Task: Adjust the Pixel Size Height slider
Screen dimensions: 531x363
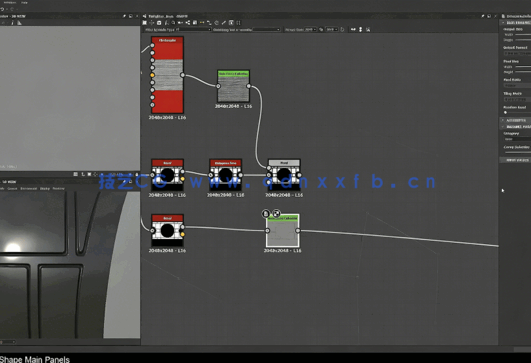Action: click(x=523, y=72)
